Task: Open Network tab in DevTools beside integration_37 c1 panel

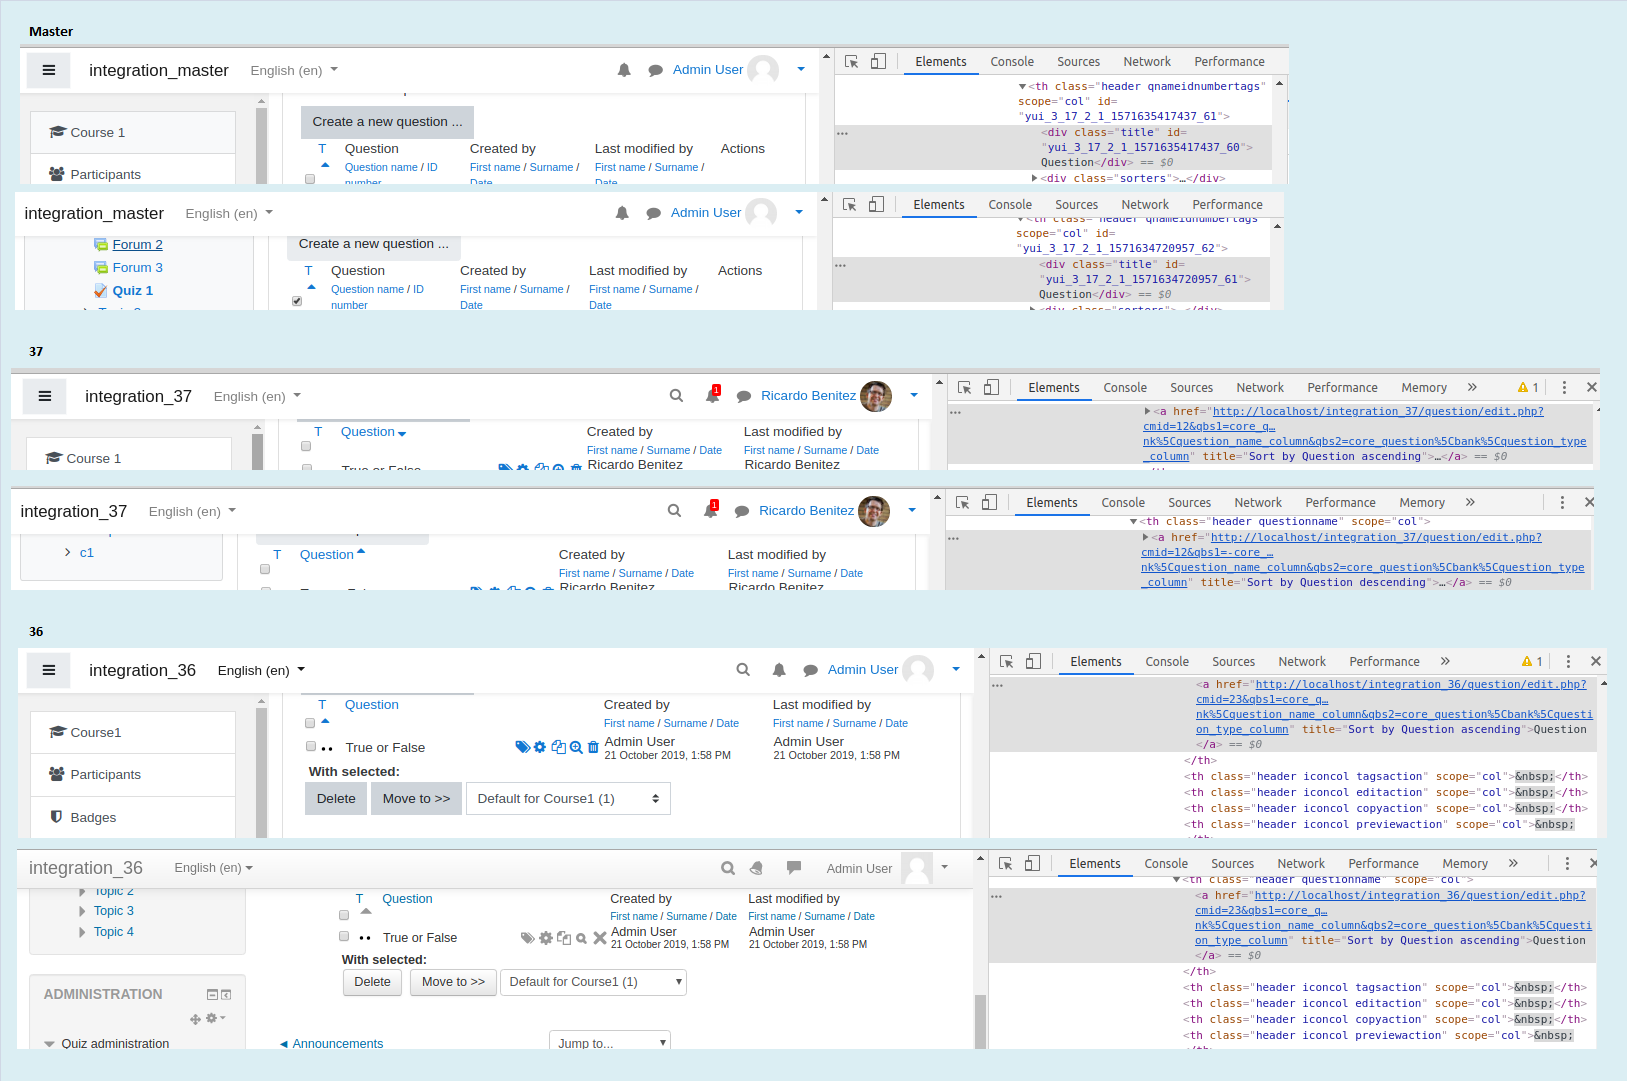Action: 1258,503
